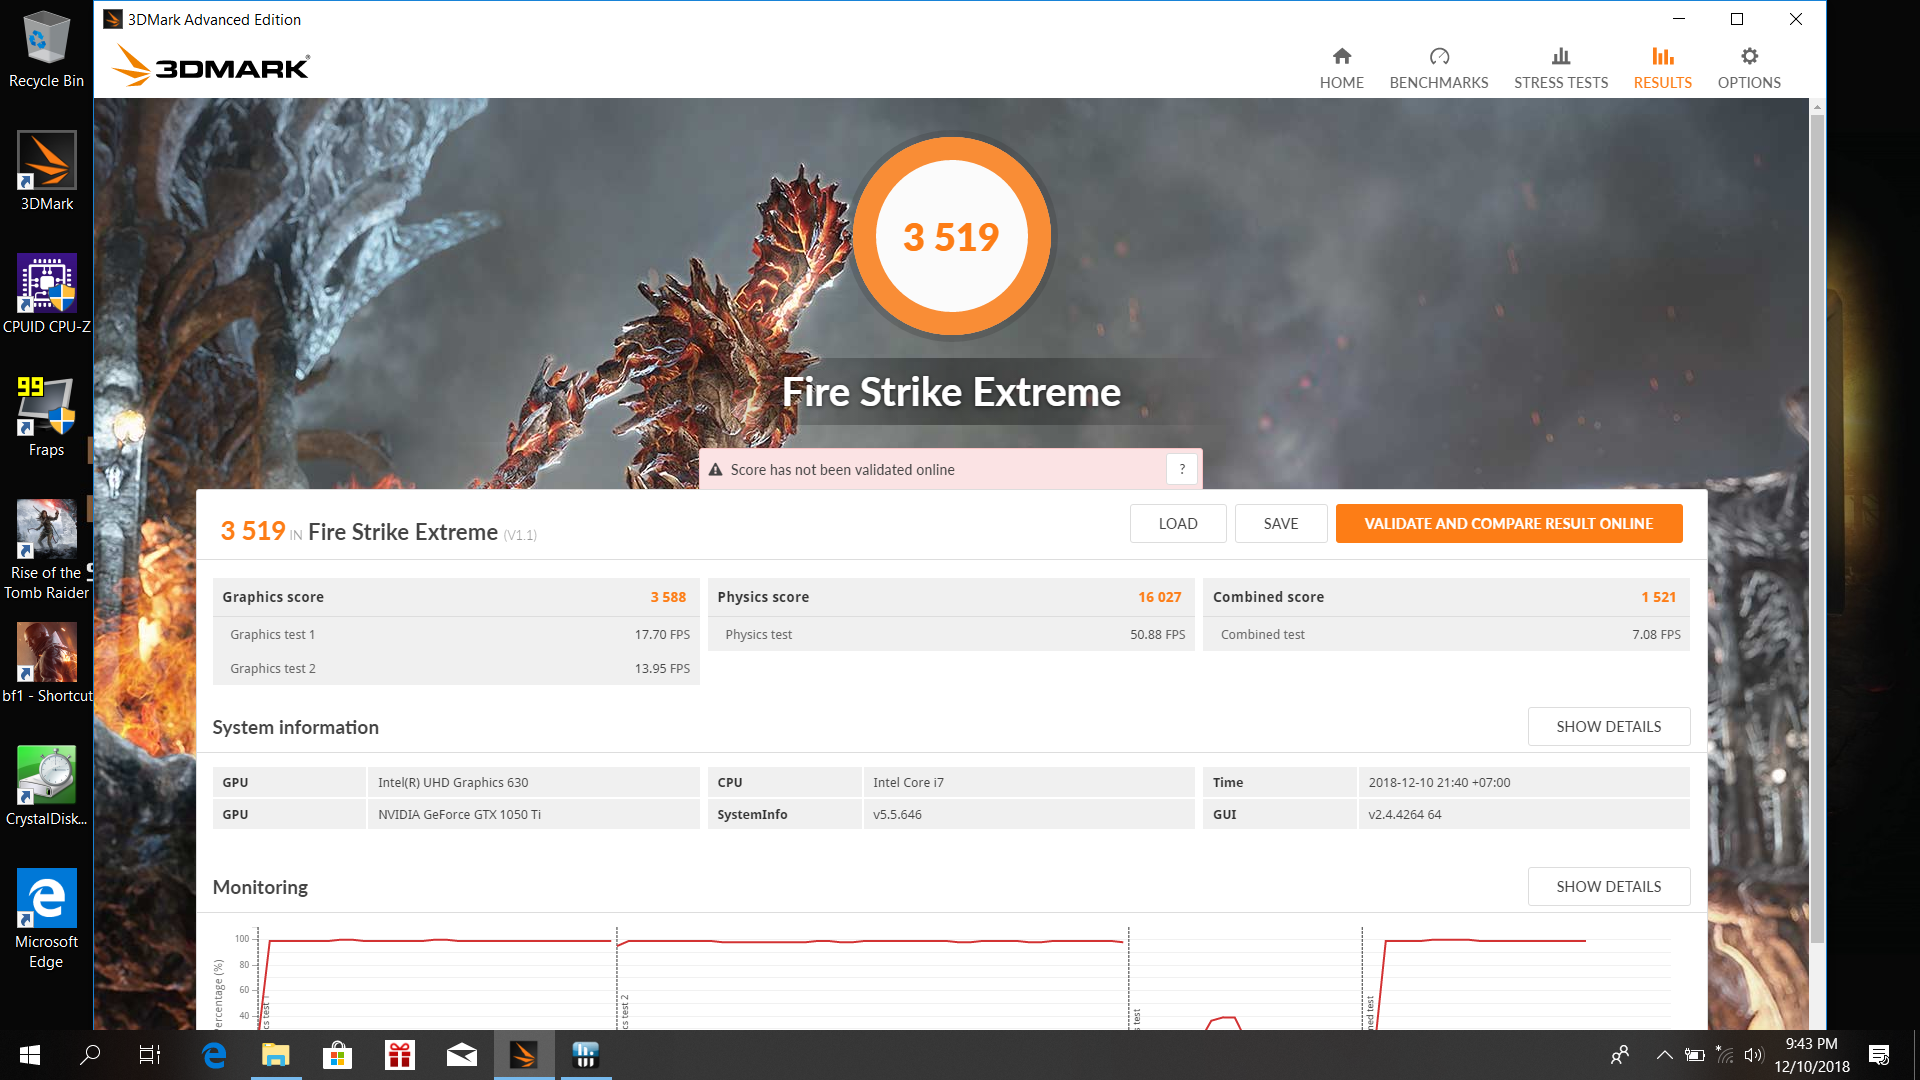1920x1080 pixels.
Task: Click the Time value 2018-12-10 21:40
Action: click(1439, 782)
